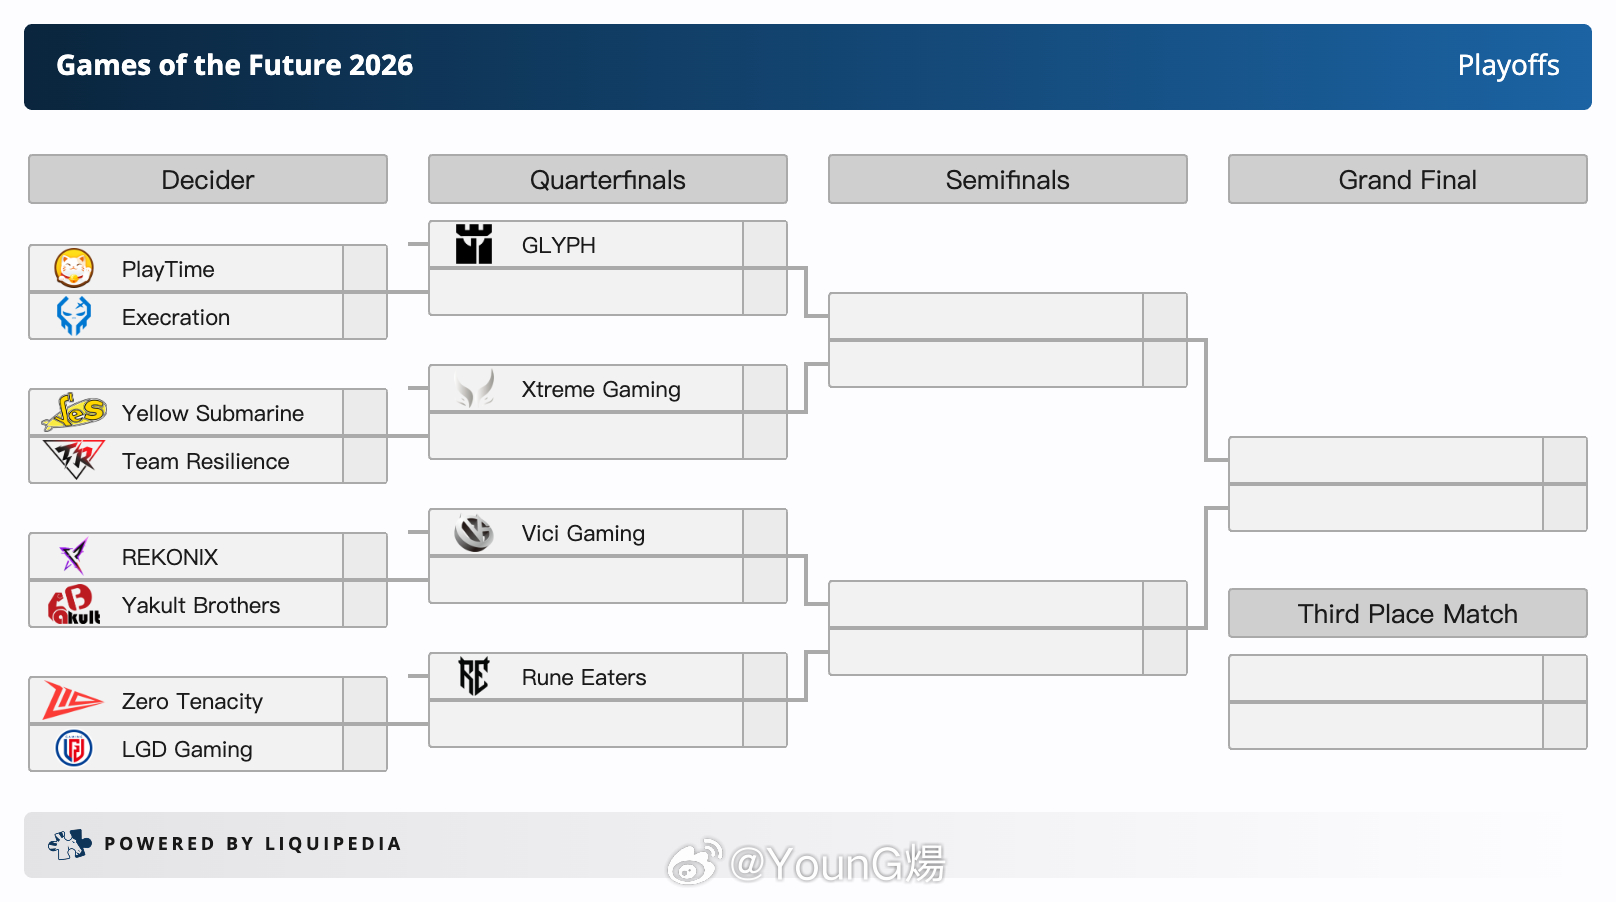Click the Liquipedia logo in footer
1616x902 pixels.
[69, 844]
